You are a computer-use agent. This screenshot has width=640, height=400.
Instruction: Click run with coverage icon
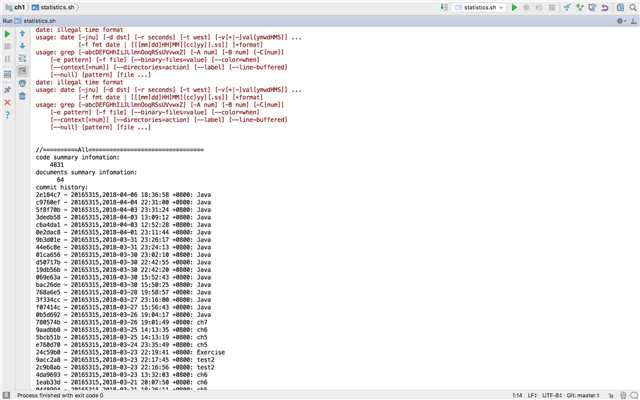[x=539, y=7]
